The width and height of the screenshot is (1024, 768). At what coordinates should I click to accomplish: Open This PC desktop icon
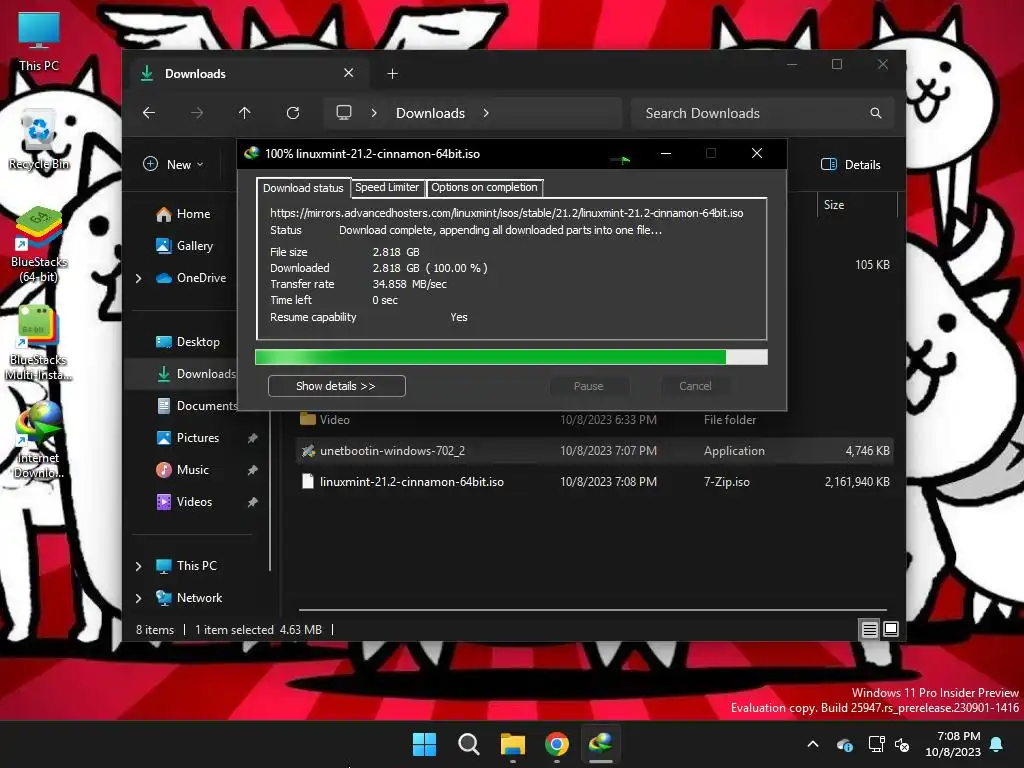click(39, 40)
